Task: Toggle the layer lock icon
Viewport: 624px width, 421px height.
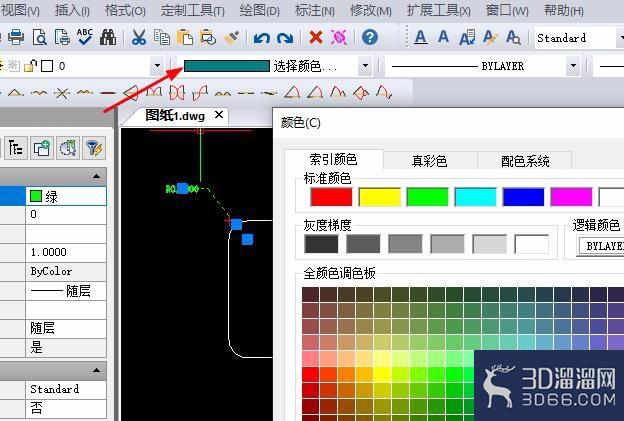Action: tap(31, 66)
